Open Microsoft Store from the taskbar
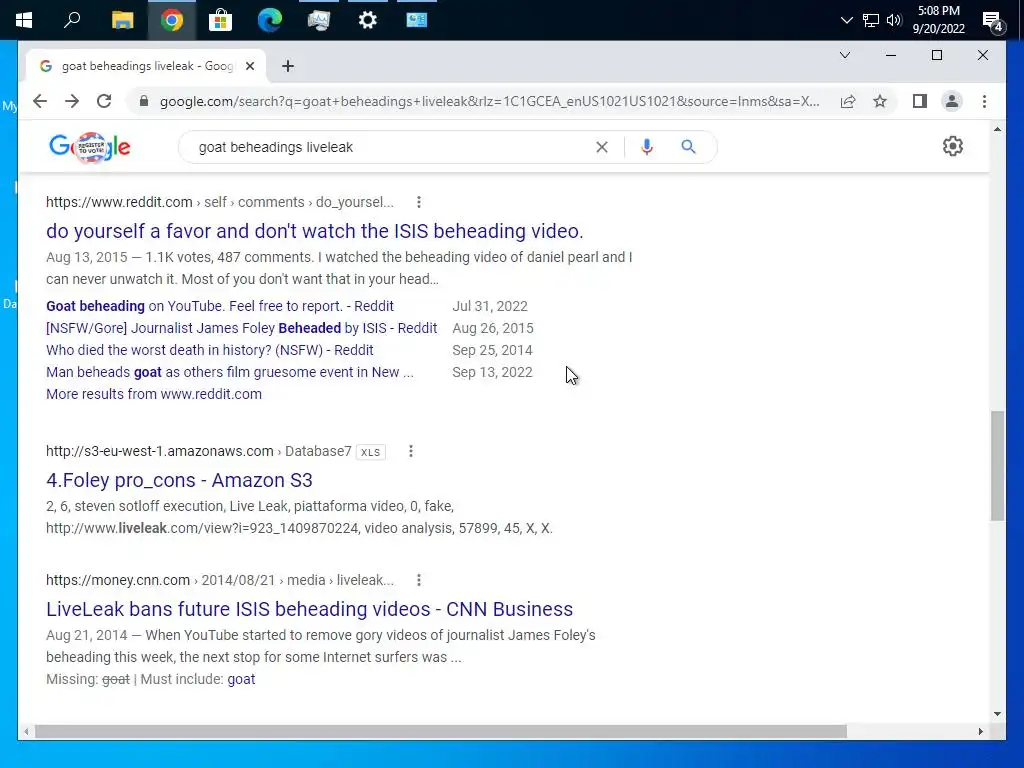1024x768 pixels. pyautogui.click(x=220, y=20)
